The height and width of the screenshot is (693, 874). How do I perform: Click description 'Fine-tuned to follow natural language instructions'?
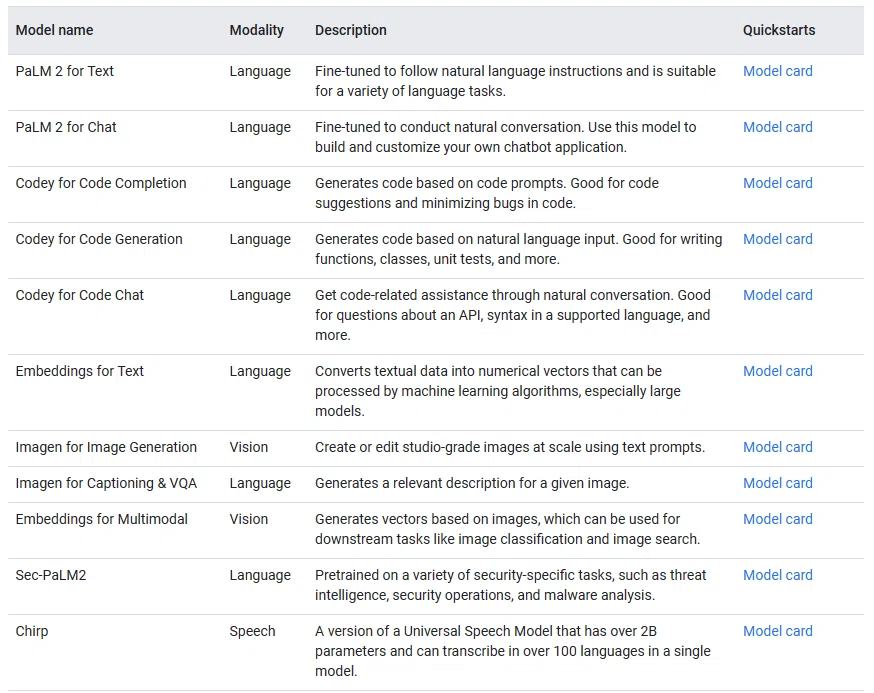pyautogui.click(x=516, y=81)
